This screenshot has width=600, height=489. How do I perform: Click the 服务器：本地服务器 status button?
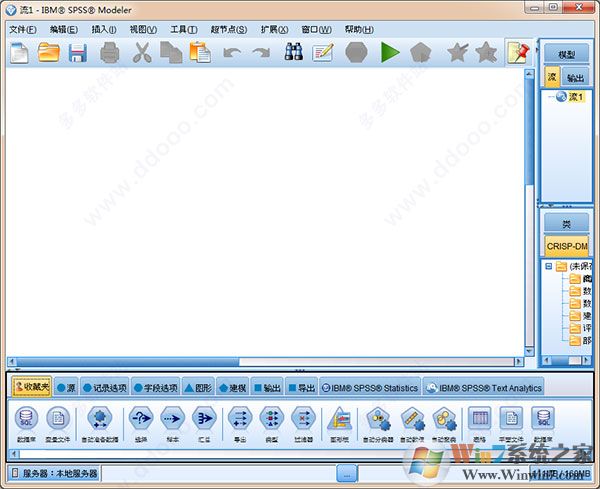(54, 473)
